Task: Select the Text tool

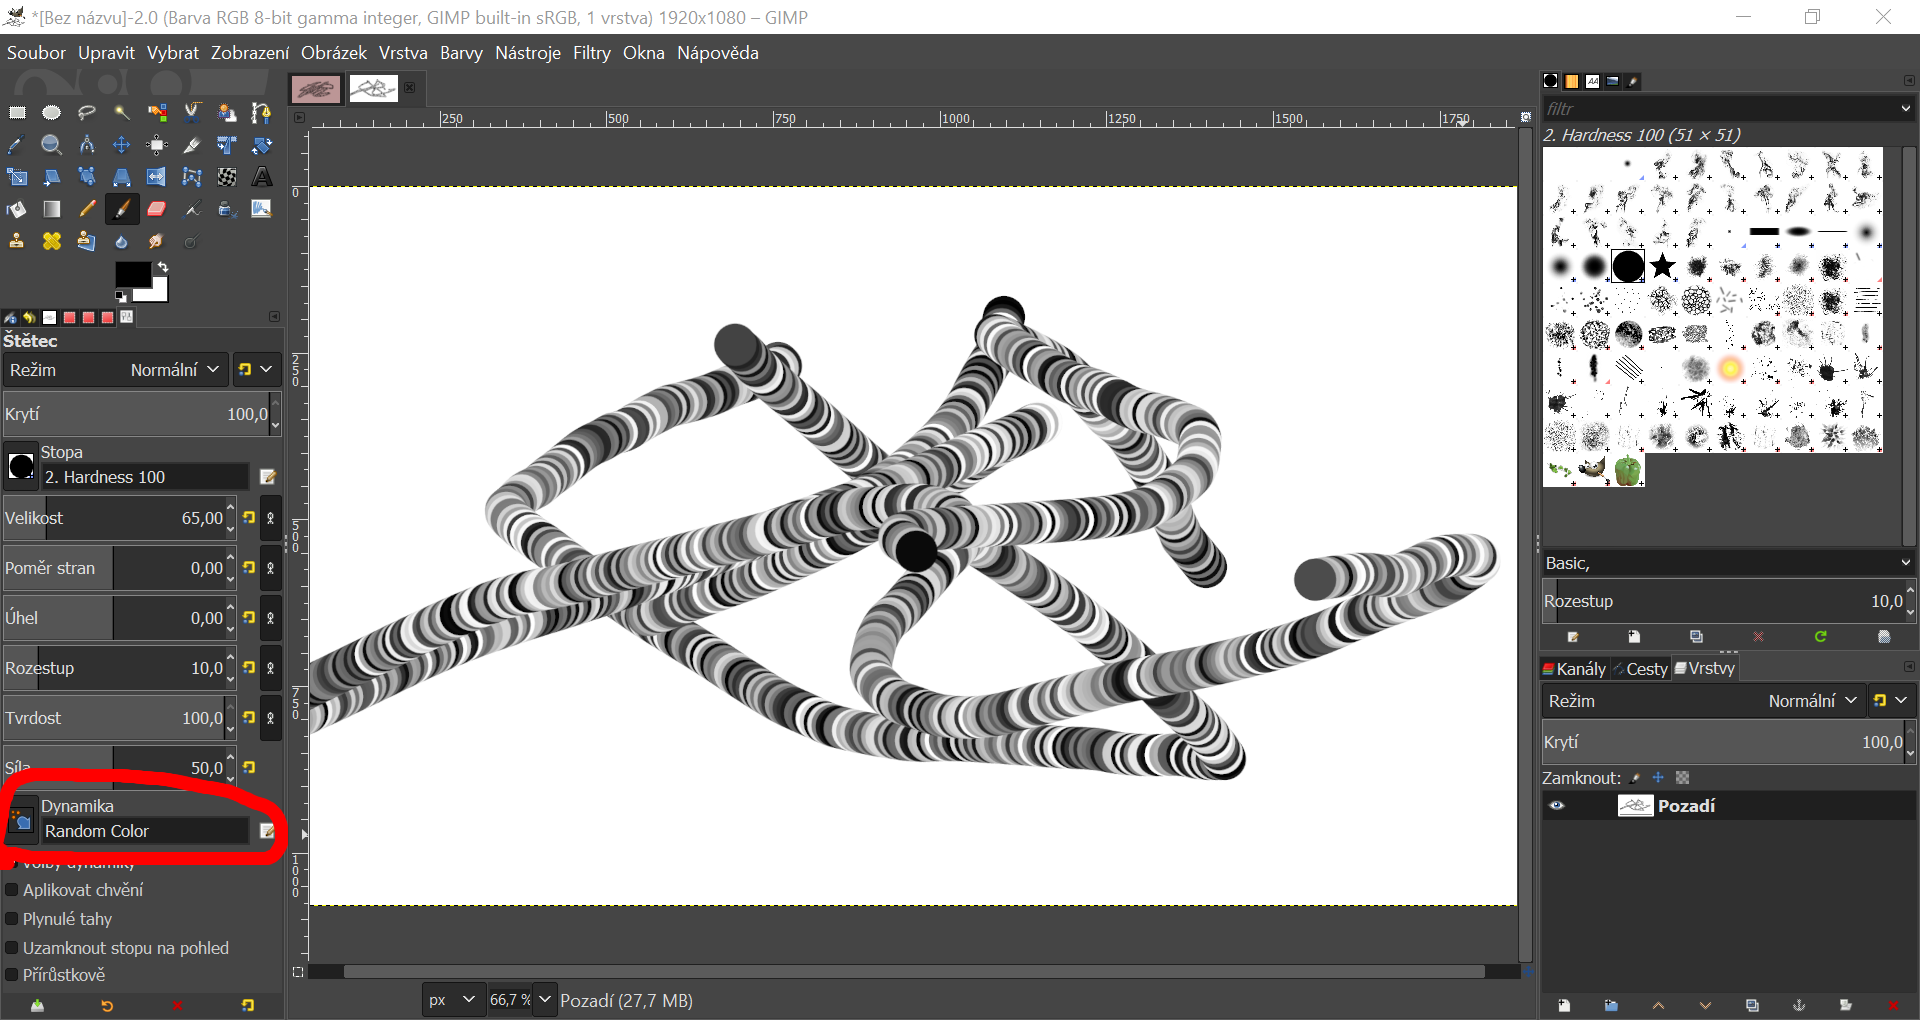Action: click(261, 177)
